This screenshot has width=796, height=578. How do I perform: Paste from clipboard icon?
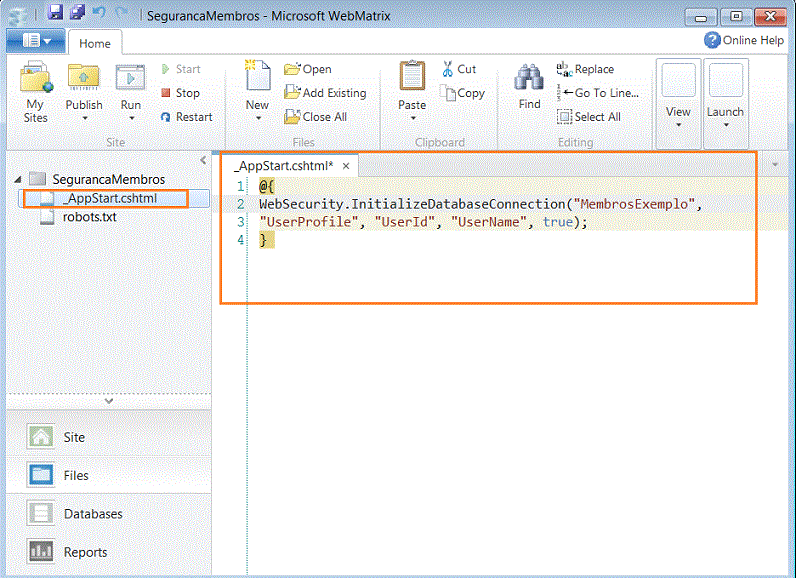pyautogui.click(x=412, y=77)
